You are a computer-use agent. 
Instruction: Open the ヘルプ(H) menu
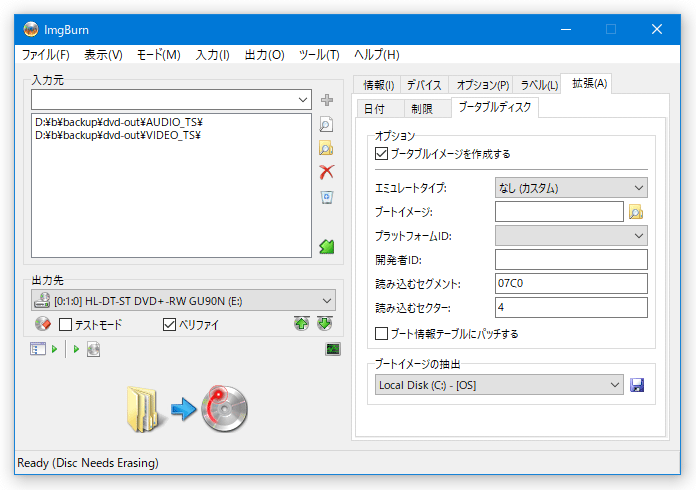(377, 55)
